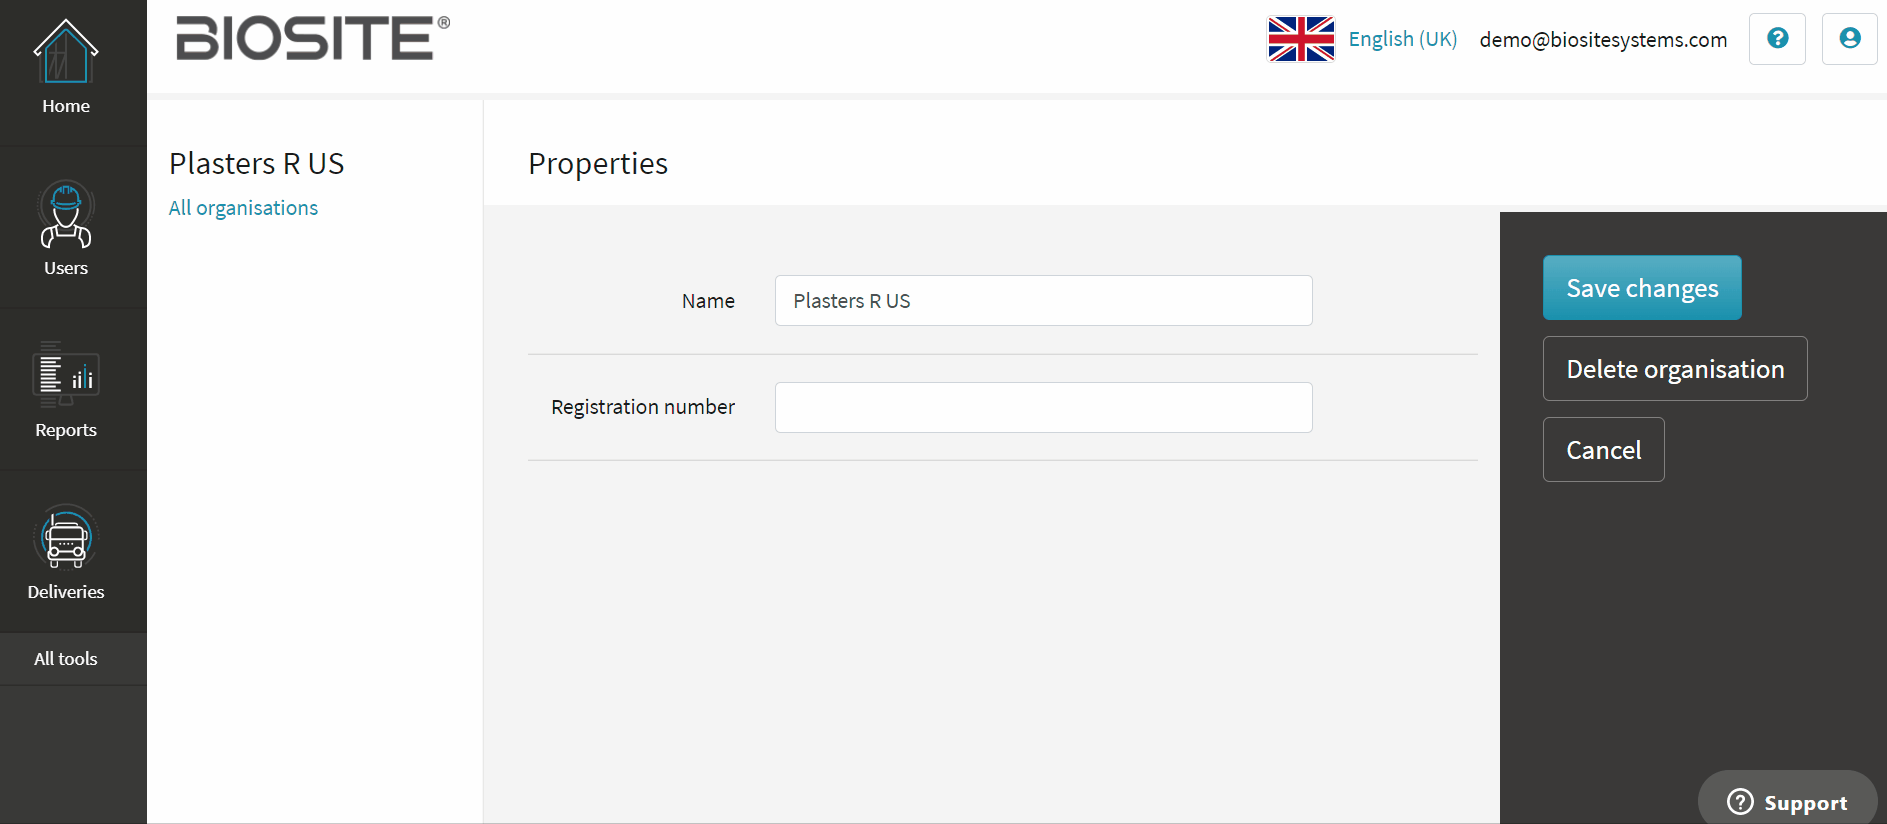Select the Reports label in sidebar
The height and width of the screenshot is (824, 1887).
[x=66, y=430]
